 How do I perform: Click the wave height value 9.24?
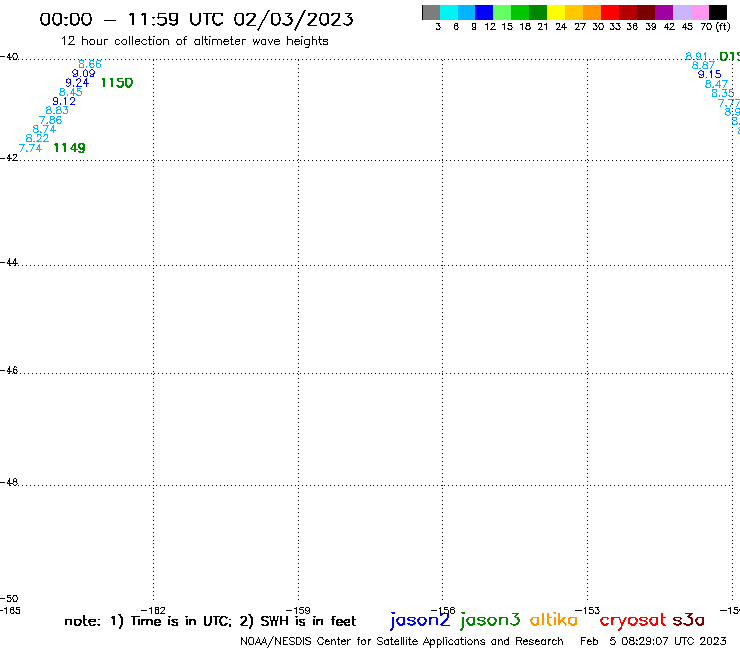(77, 83)
